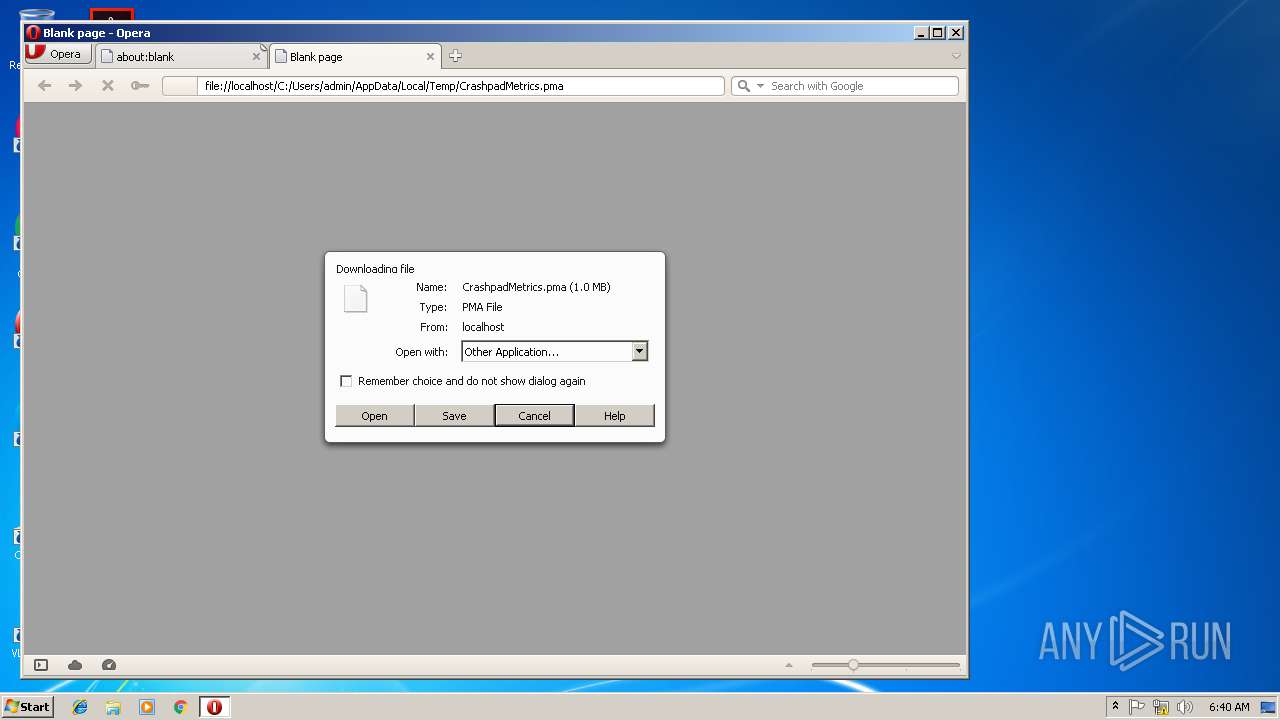The height and width of the screenshot is (720, 1280).
Task: Select the Blank page tab
Action: pos(354,57)
